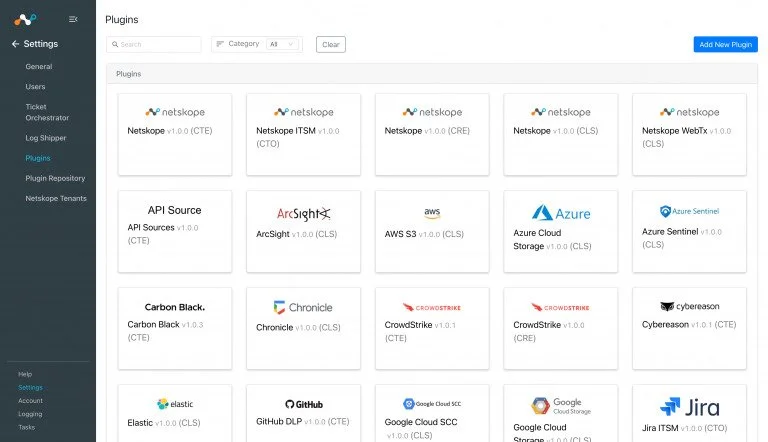Viewport: 768px width, 442px height.
Task: Click 'GitHub DLP' card title text
Action: click(279, 421)
